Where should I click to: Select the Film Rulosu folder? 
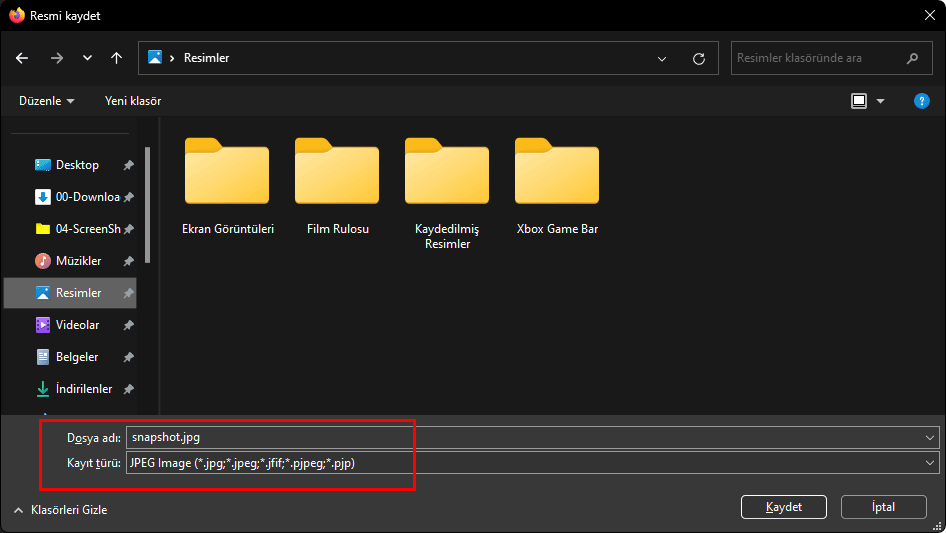[337, 186]
